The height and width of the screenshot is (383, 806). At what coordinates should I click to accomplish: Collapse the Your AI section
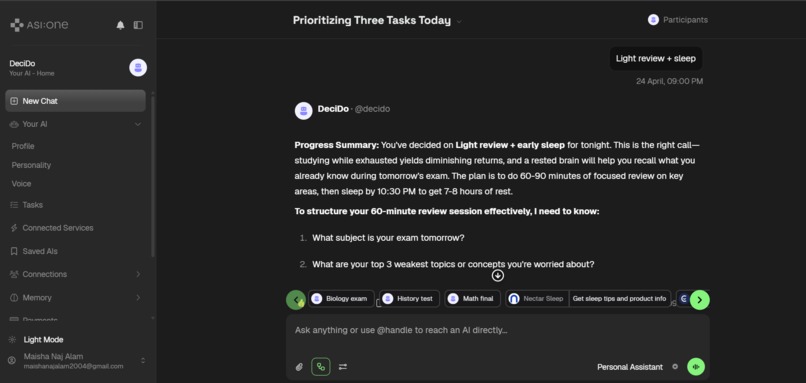tap(138, 124)
